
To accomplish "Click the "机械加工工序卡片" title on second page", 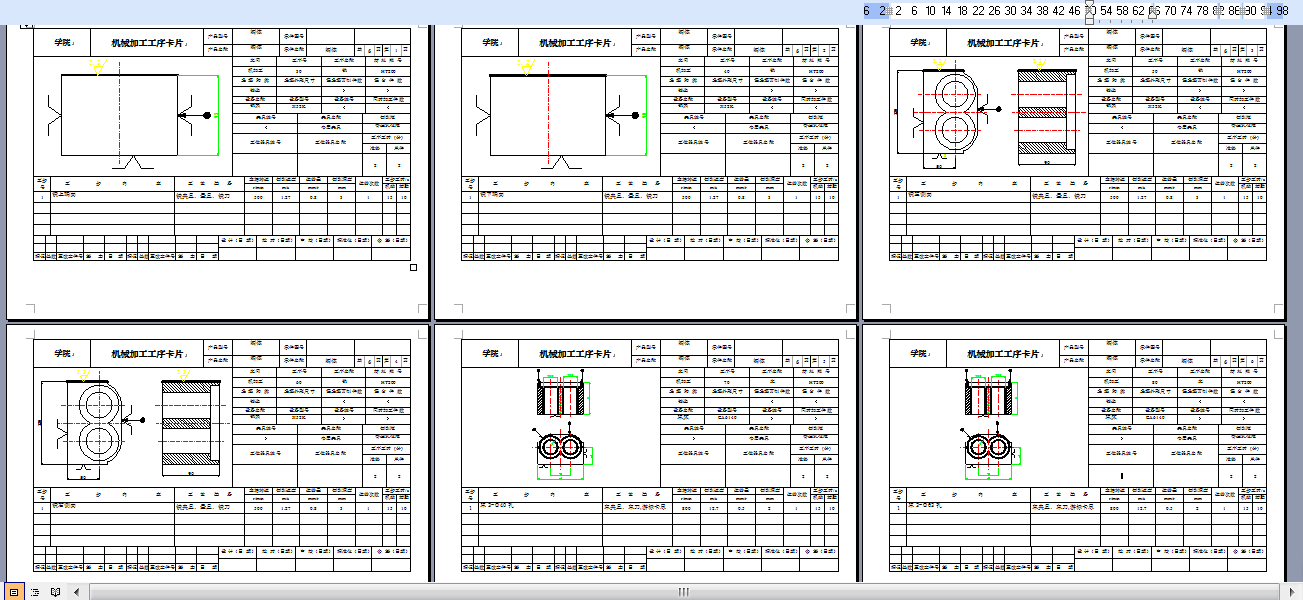I will pos(574,43).
